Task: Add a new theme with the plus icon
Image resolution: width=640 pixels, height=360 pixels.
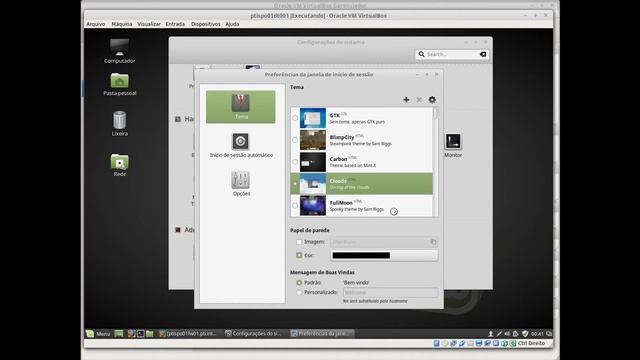Action: [x=406, y=100]
